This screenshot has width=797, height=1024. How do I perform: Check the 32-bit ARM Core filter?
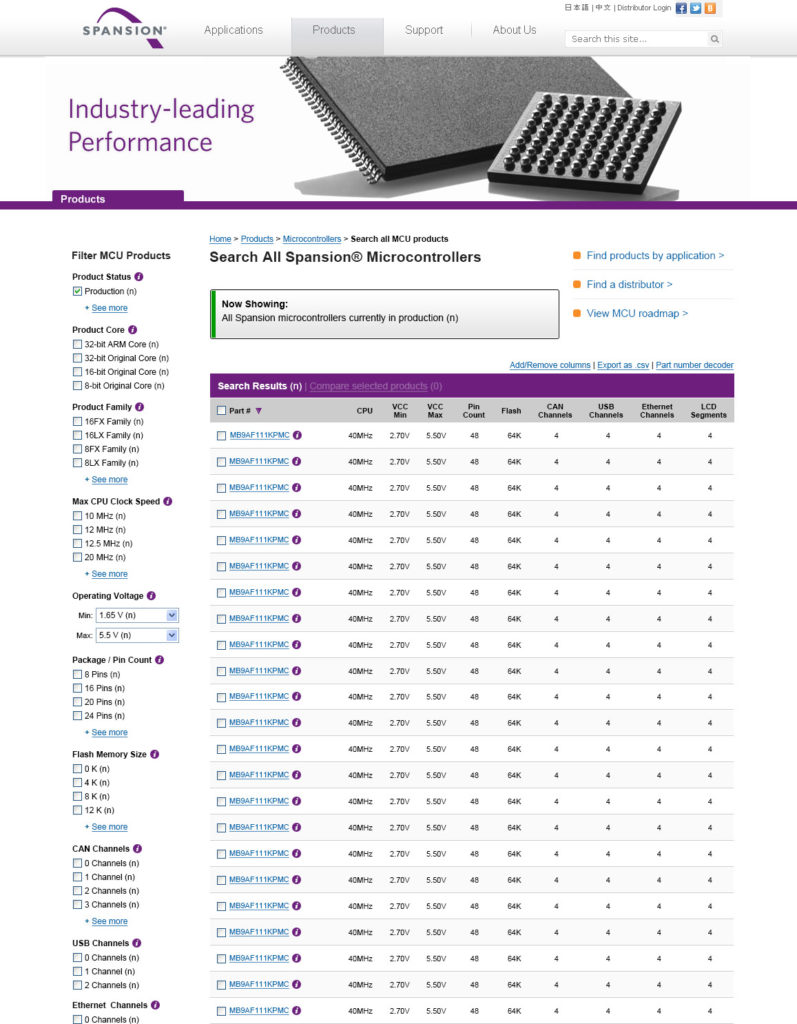[x=77, y=344]
